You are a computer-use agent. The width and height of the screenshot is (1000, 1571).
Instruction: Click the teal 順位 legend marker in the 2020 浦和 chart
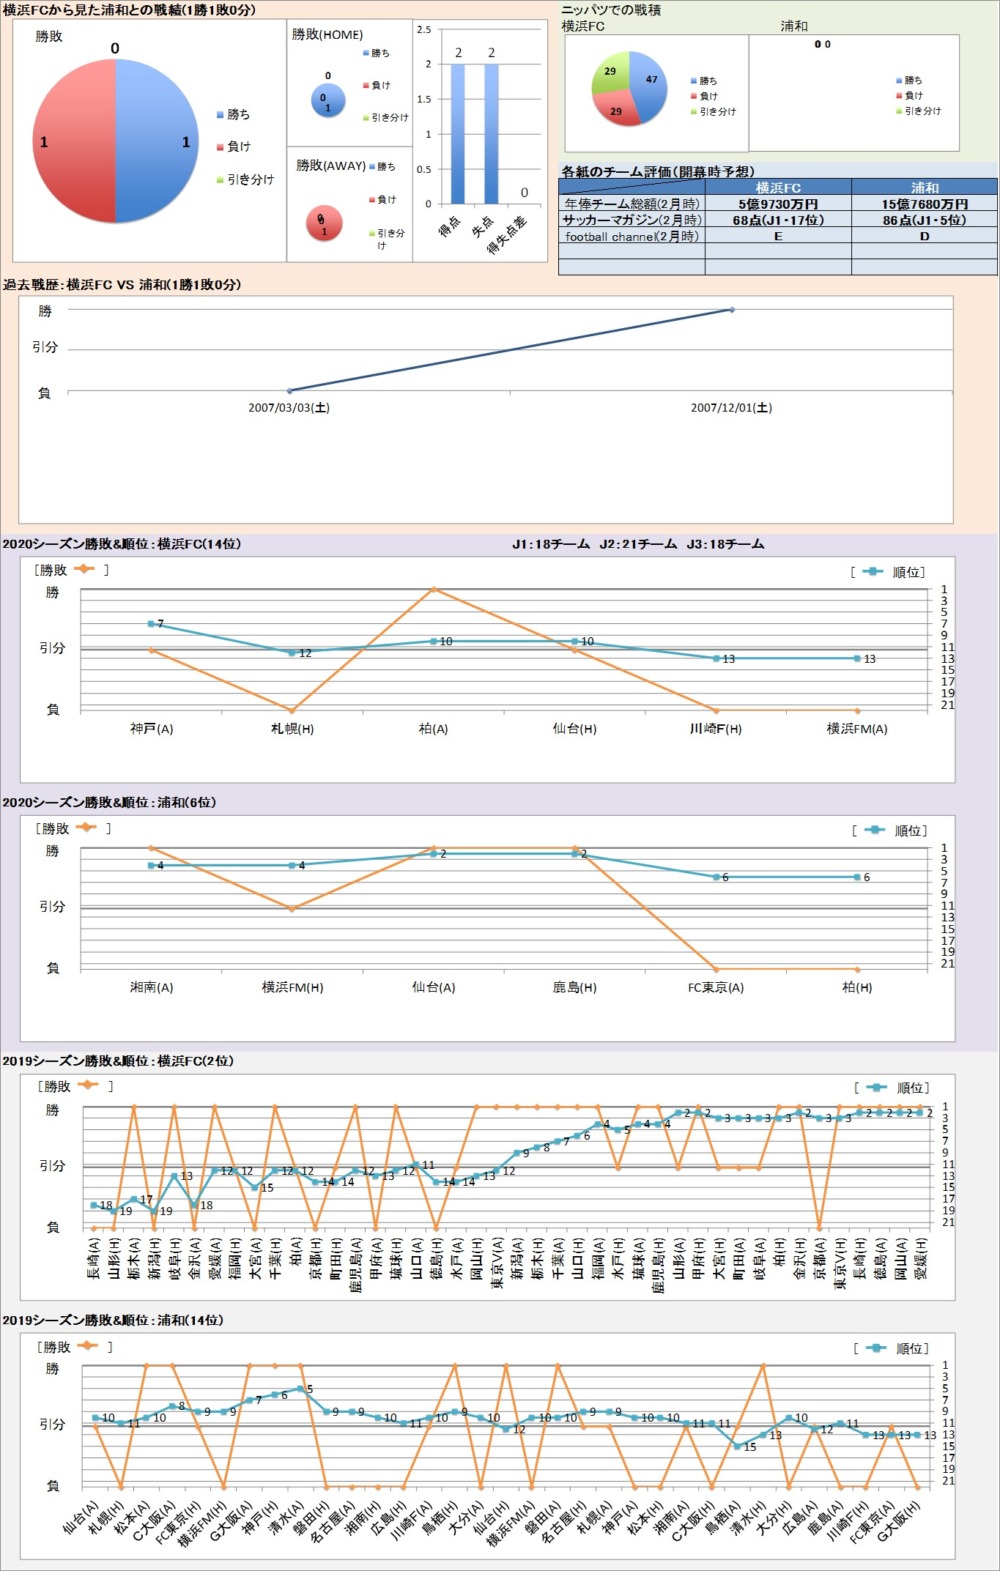click(x=874, y=830)
